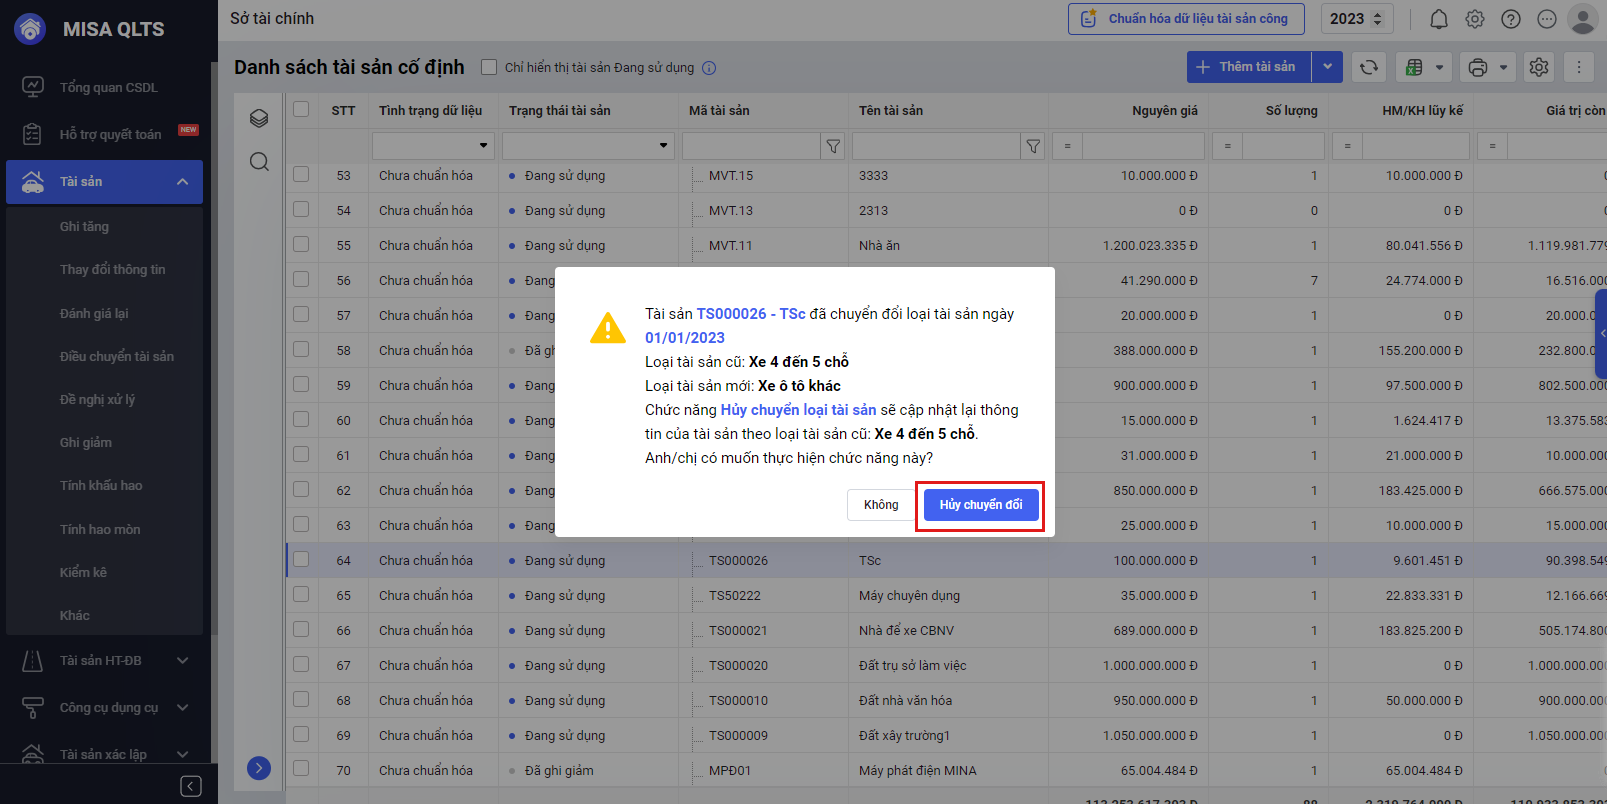Open the 2023 year selector
The height and width of the screenshot is (804, 1607).
[x=1355, y=19]
